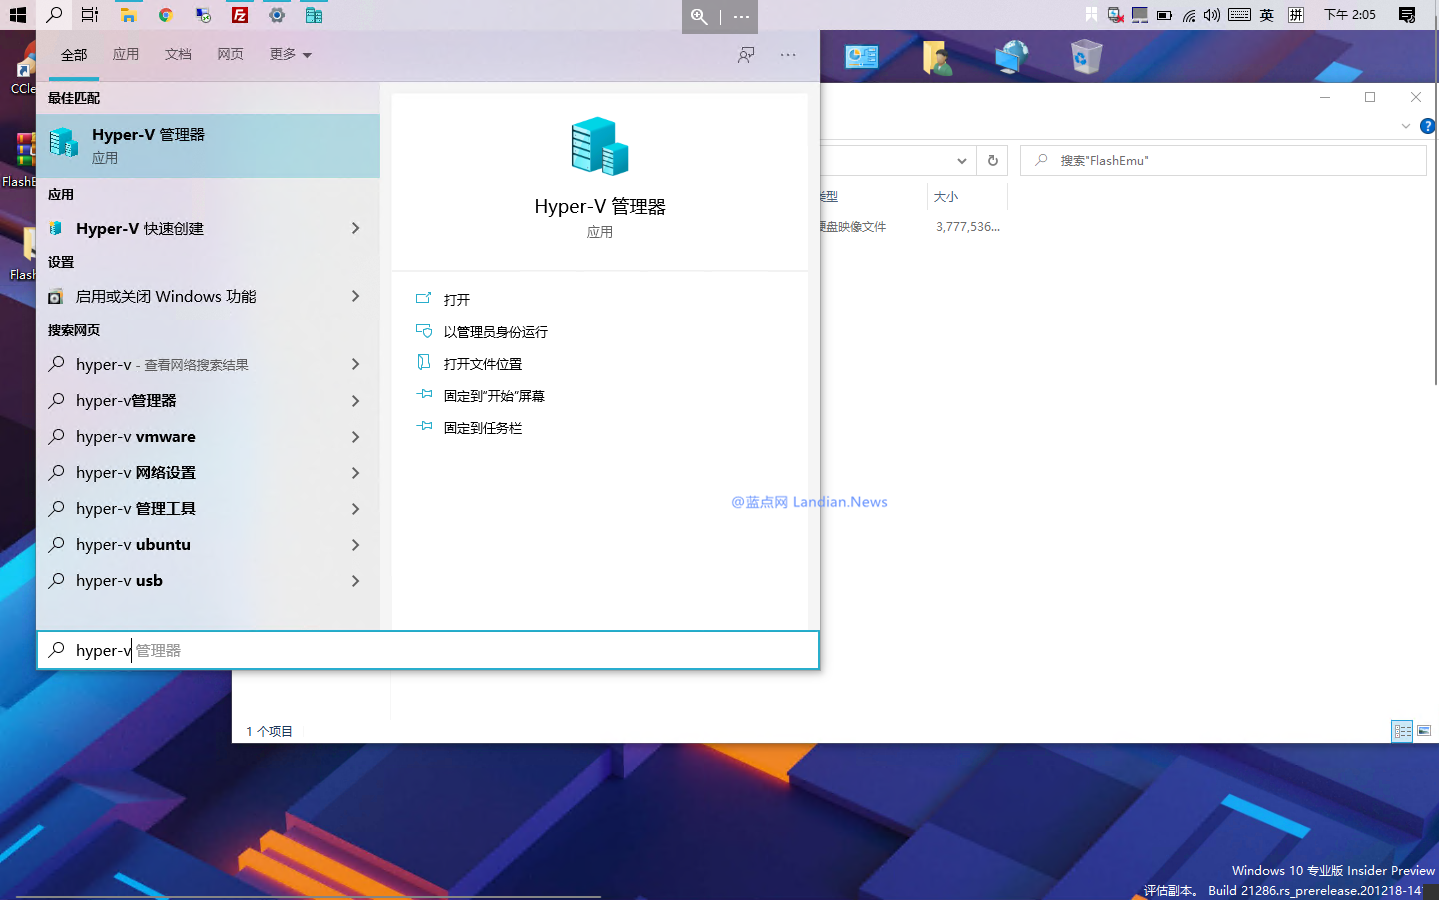Expand the arrow for hyper-v 管理工具 suggestion
The height and width of the screenshot is (900, 1439).
coord(355,509)
